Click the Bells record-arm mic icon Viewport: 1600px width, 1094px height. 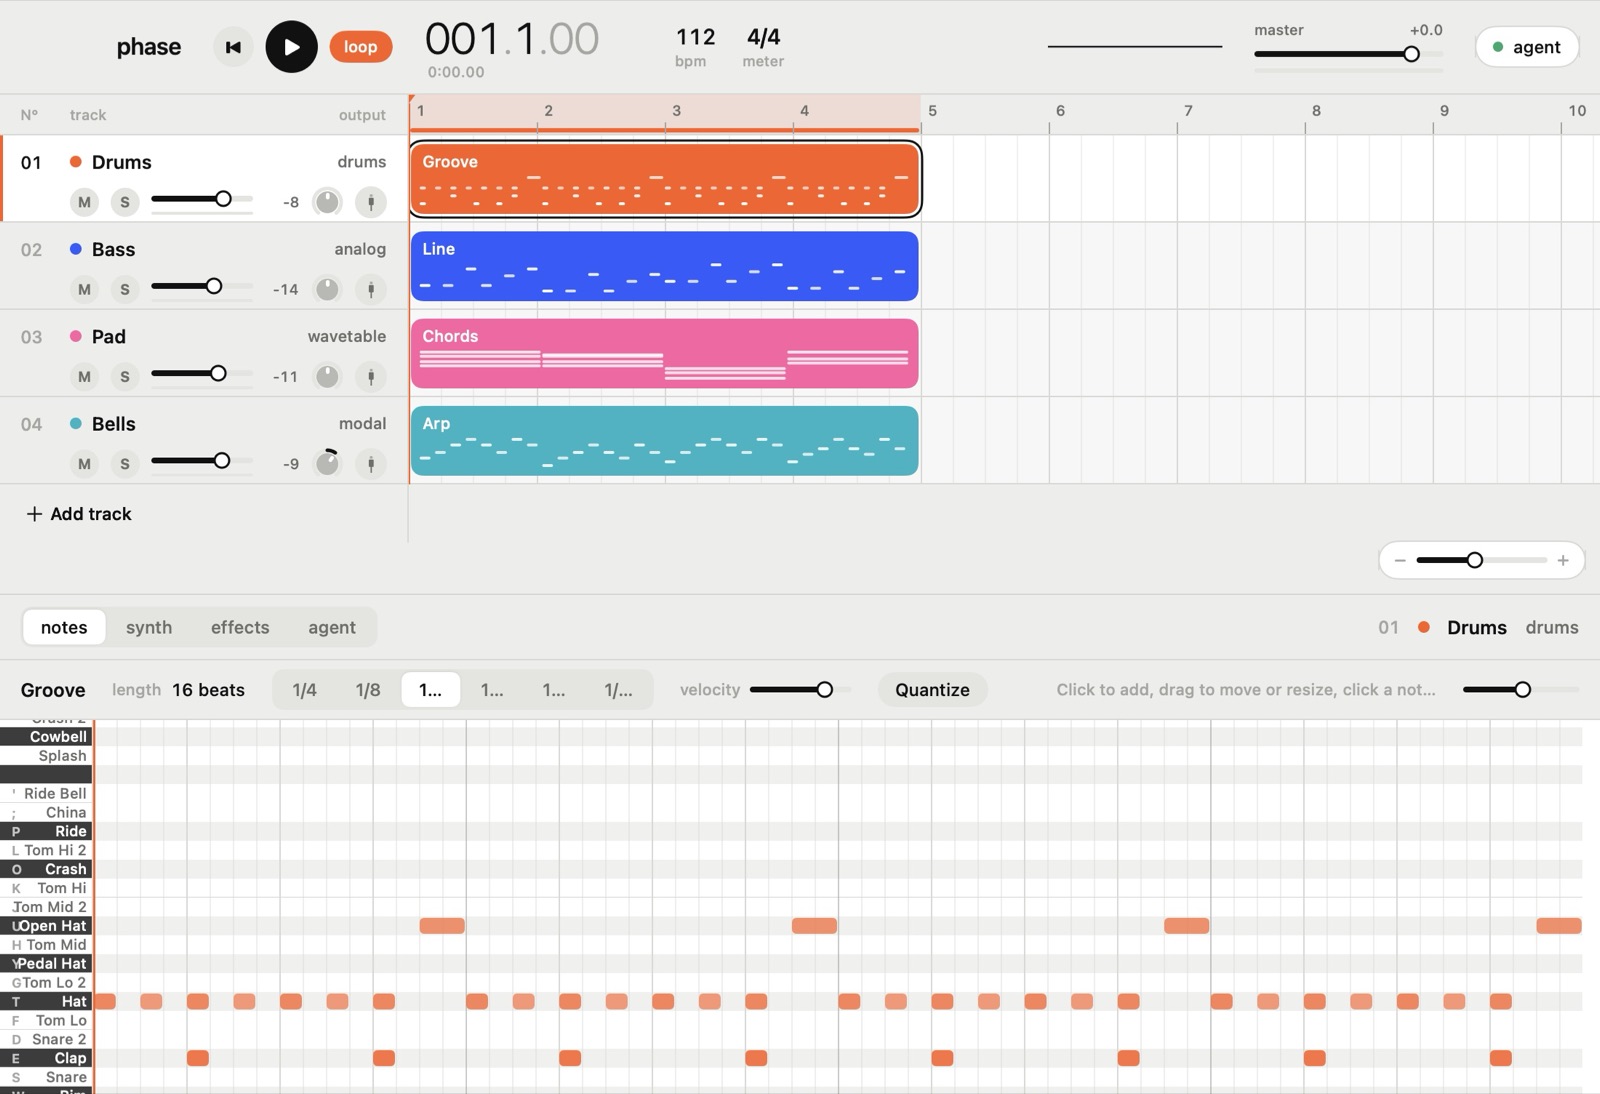371,464
